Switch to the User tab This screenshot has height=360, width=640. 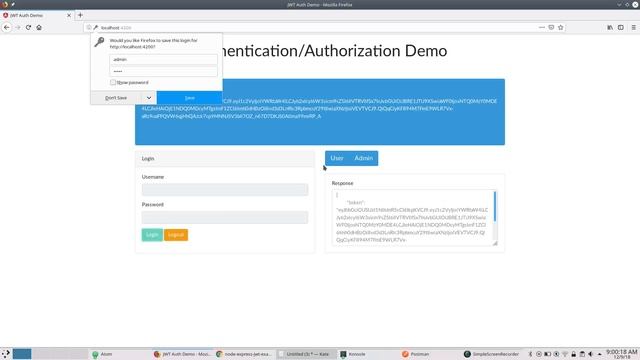pyautogui.click(x=337, y=158)
